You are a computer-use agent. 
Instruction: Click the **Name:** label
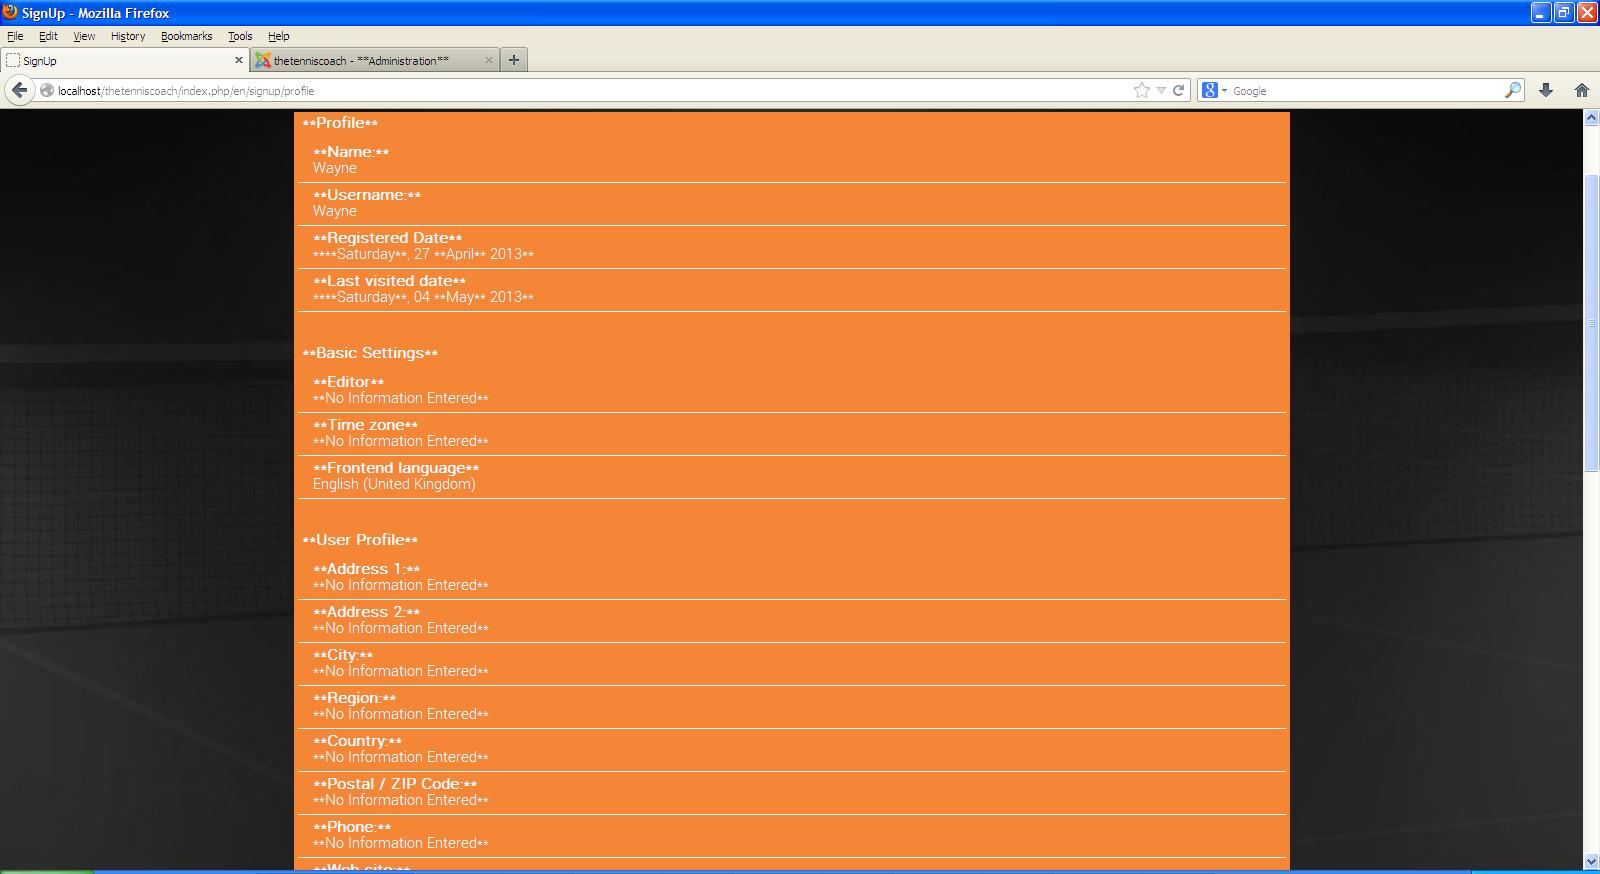click(x=351, y=152)
